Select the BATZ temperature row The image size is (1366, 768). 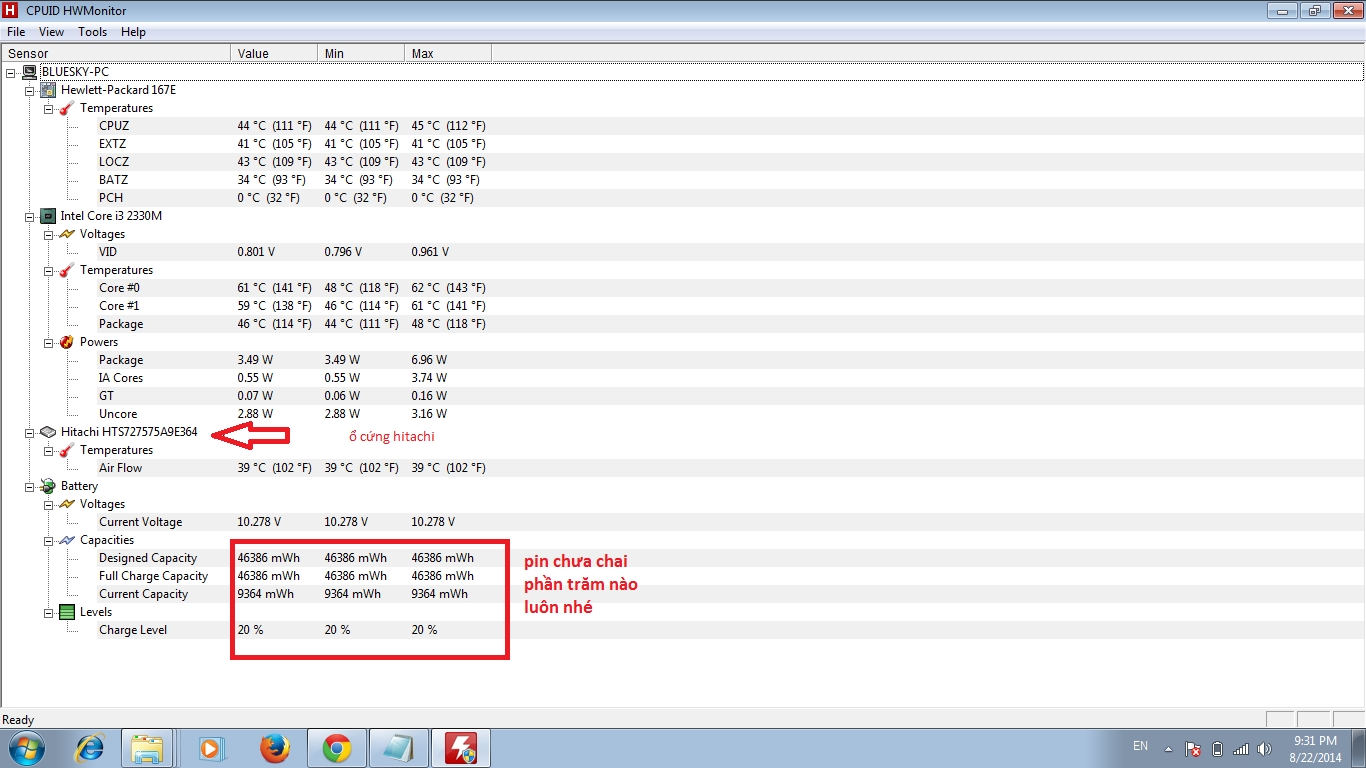click(682, 180)
